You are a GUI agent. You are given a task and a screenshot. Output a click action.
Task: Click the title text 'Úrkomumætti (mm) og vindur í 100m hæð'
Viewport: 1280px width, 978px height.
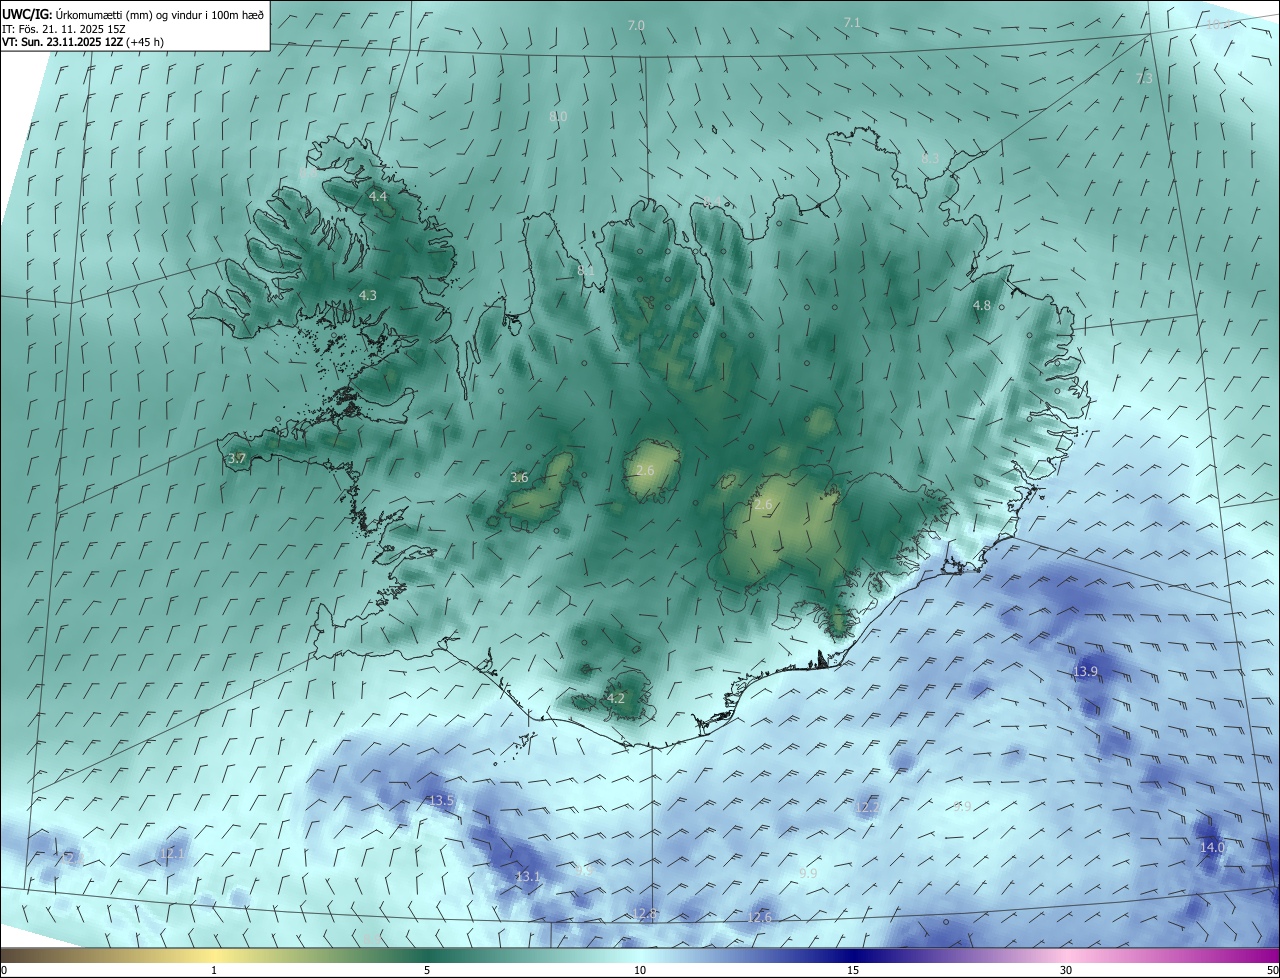coord(160,13)
